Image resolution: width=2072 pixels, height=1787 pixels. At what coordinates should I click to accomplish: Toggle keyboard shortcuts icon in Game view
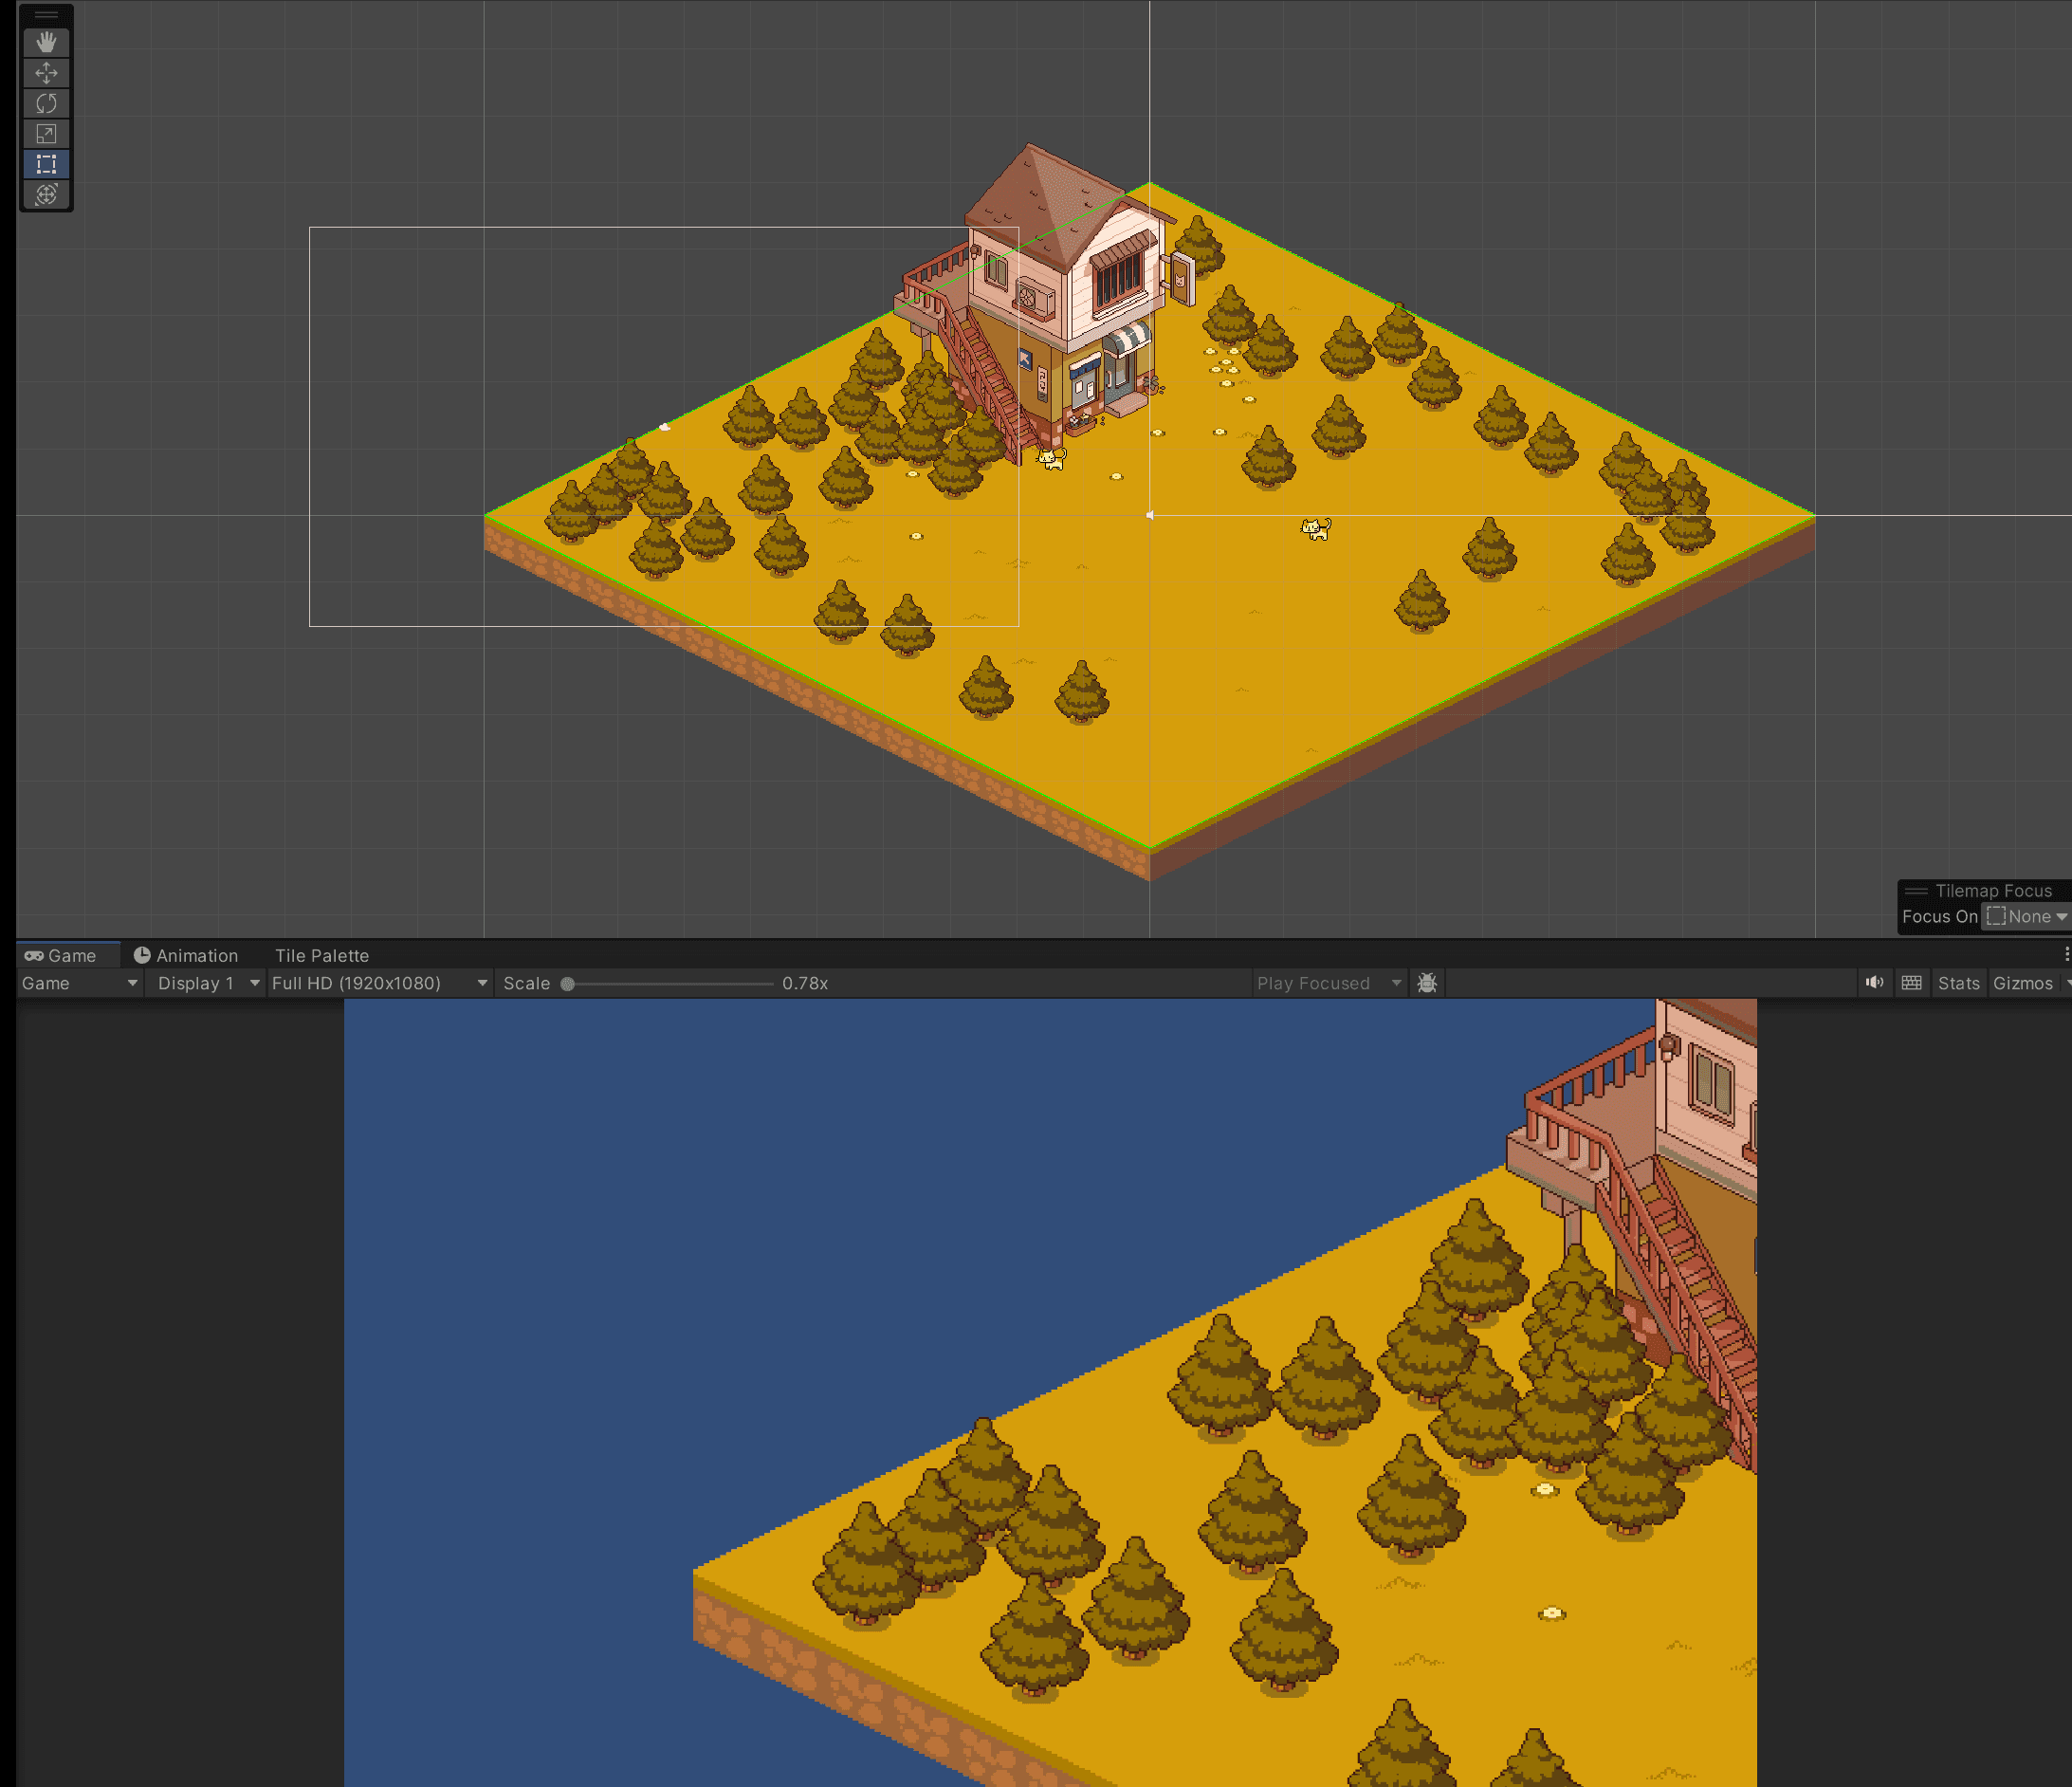click(x=1911, y=983)
